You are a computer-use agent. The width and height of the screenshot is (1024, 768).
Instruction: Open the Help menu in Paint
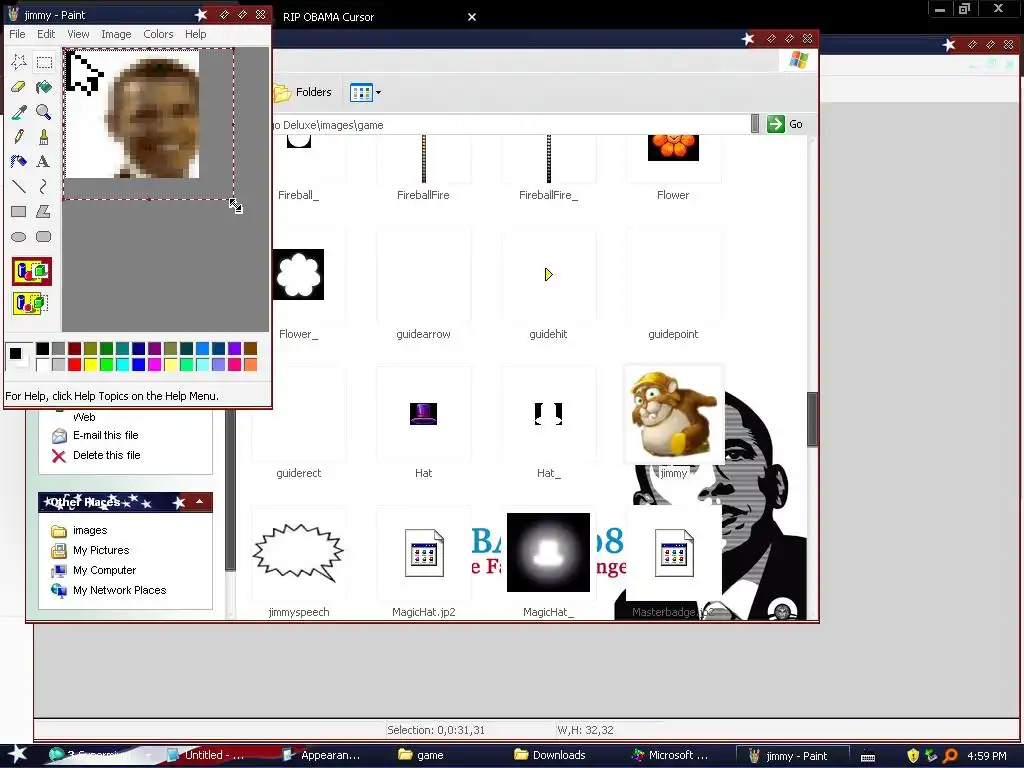[195, 34]
